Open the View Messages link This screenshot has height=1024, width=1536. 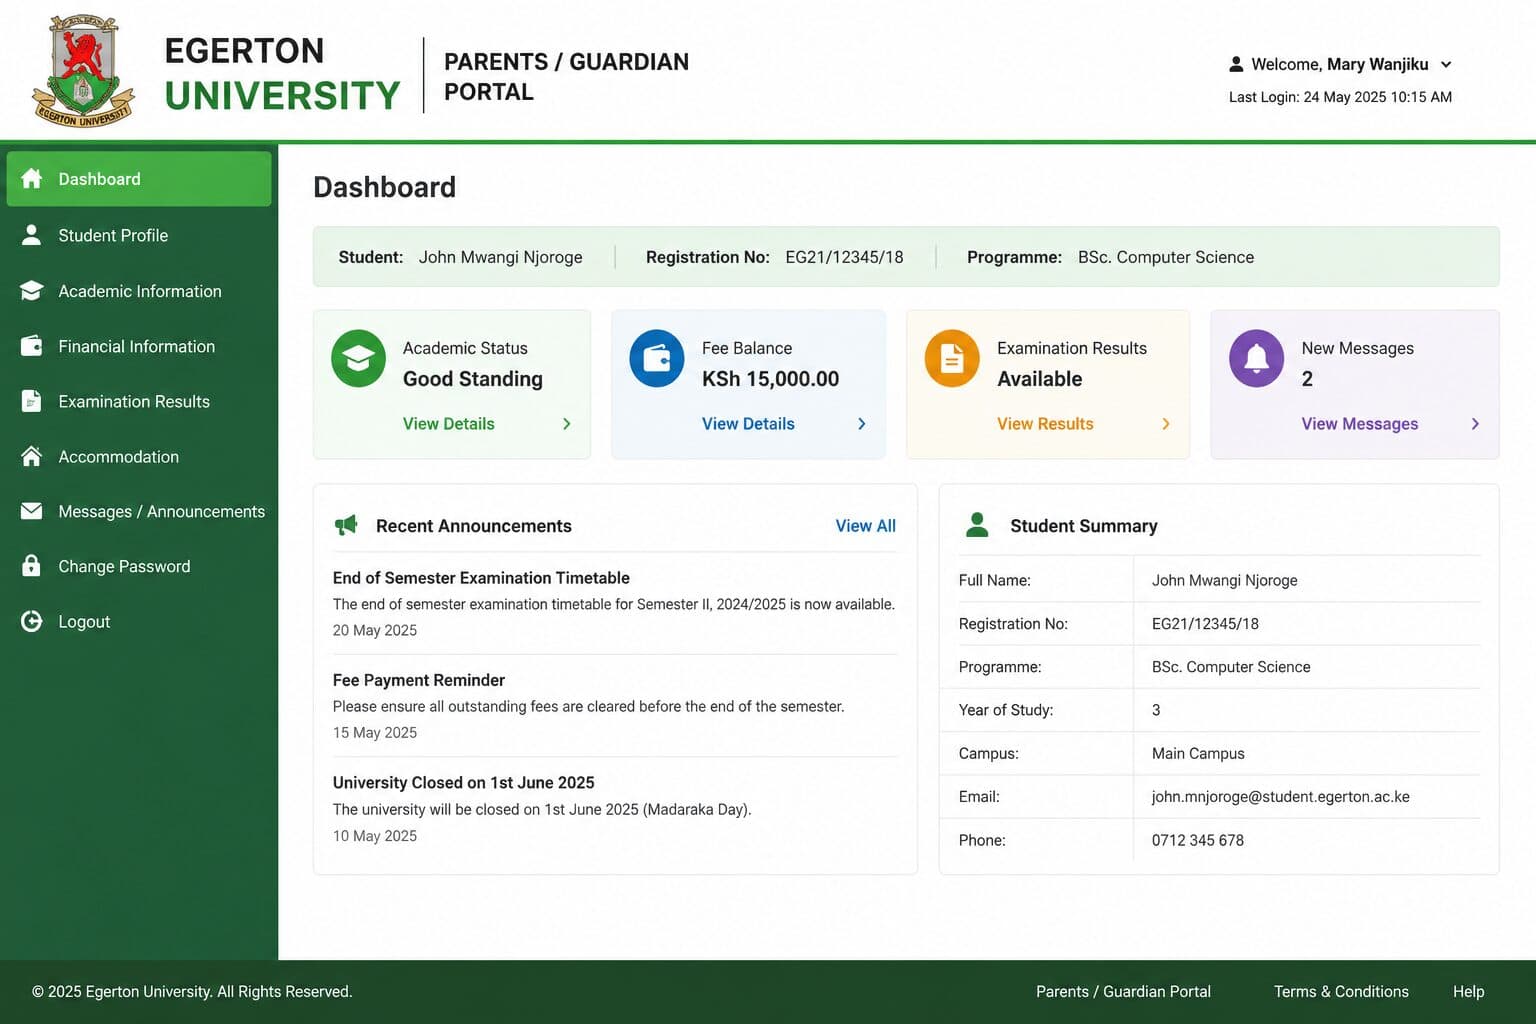1359,424
